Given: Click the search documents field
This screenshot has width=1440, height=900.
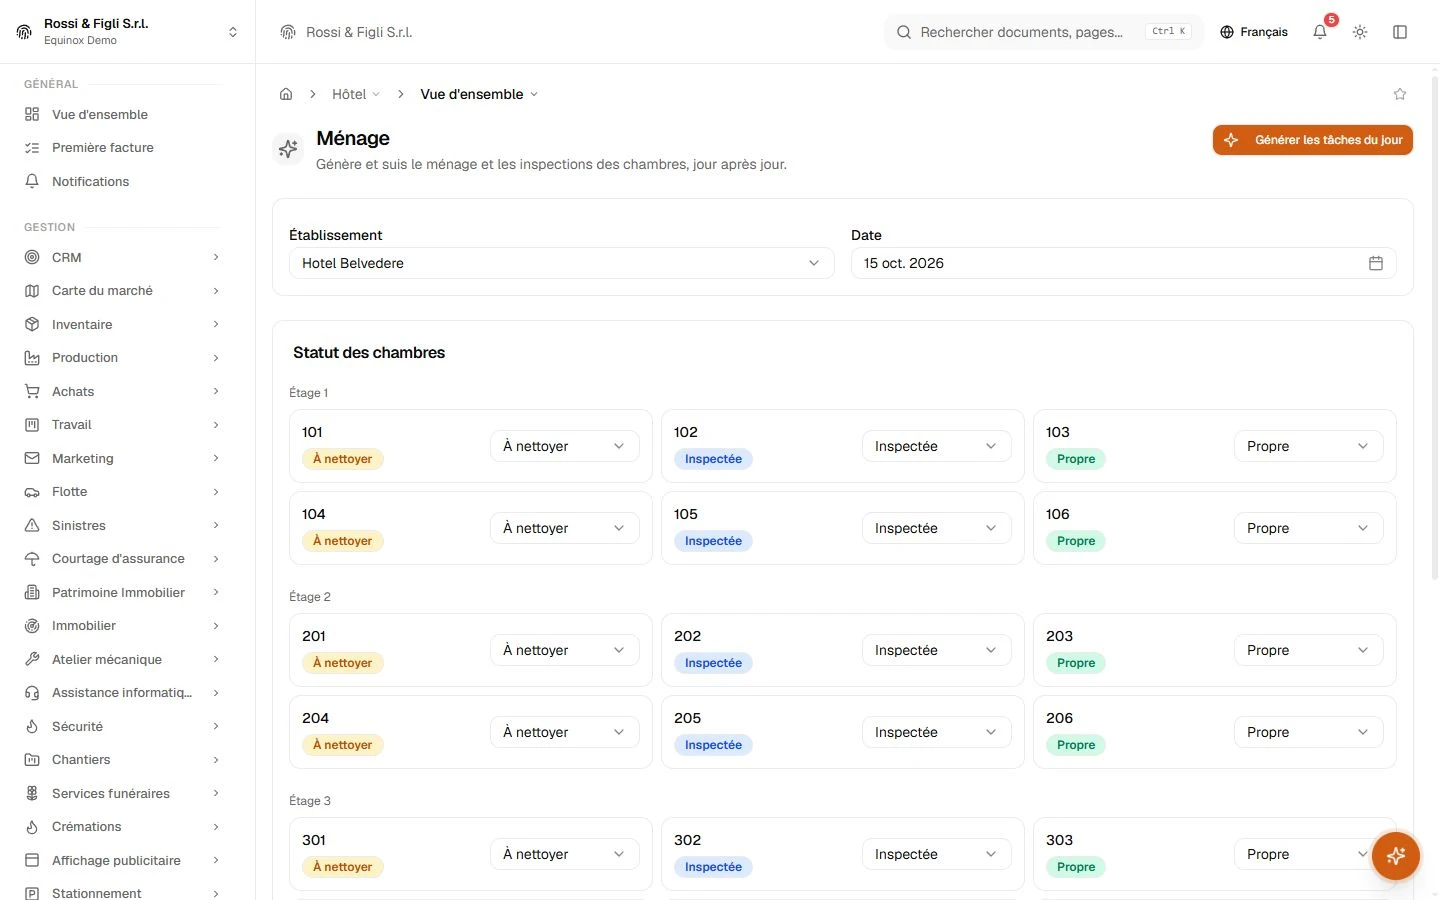Looking at the screenshot, I should 1044,32.
